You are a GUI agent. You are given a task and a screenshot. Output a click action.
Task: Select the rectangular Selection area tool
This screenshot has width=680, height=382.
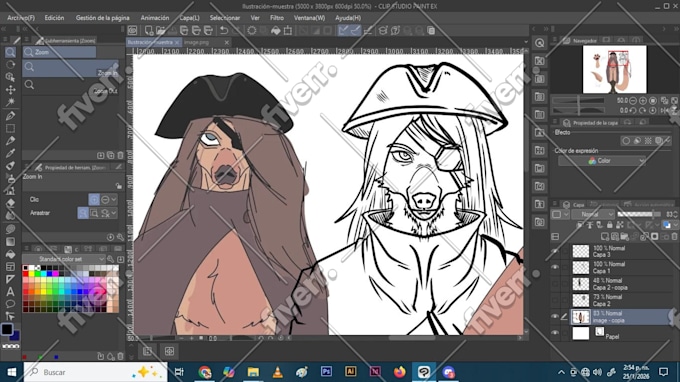click(10, 128)
